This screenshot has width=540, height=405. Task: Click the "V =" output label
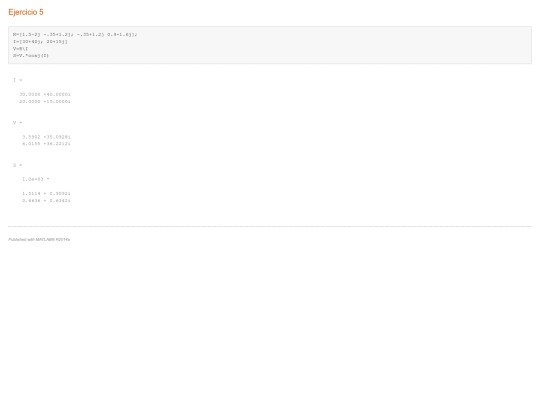[18, 123]
